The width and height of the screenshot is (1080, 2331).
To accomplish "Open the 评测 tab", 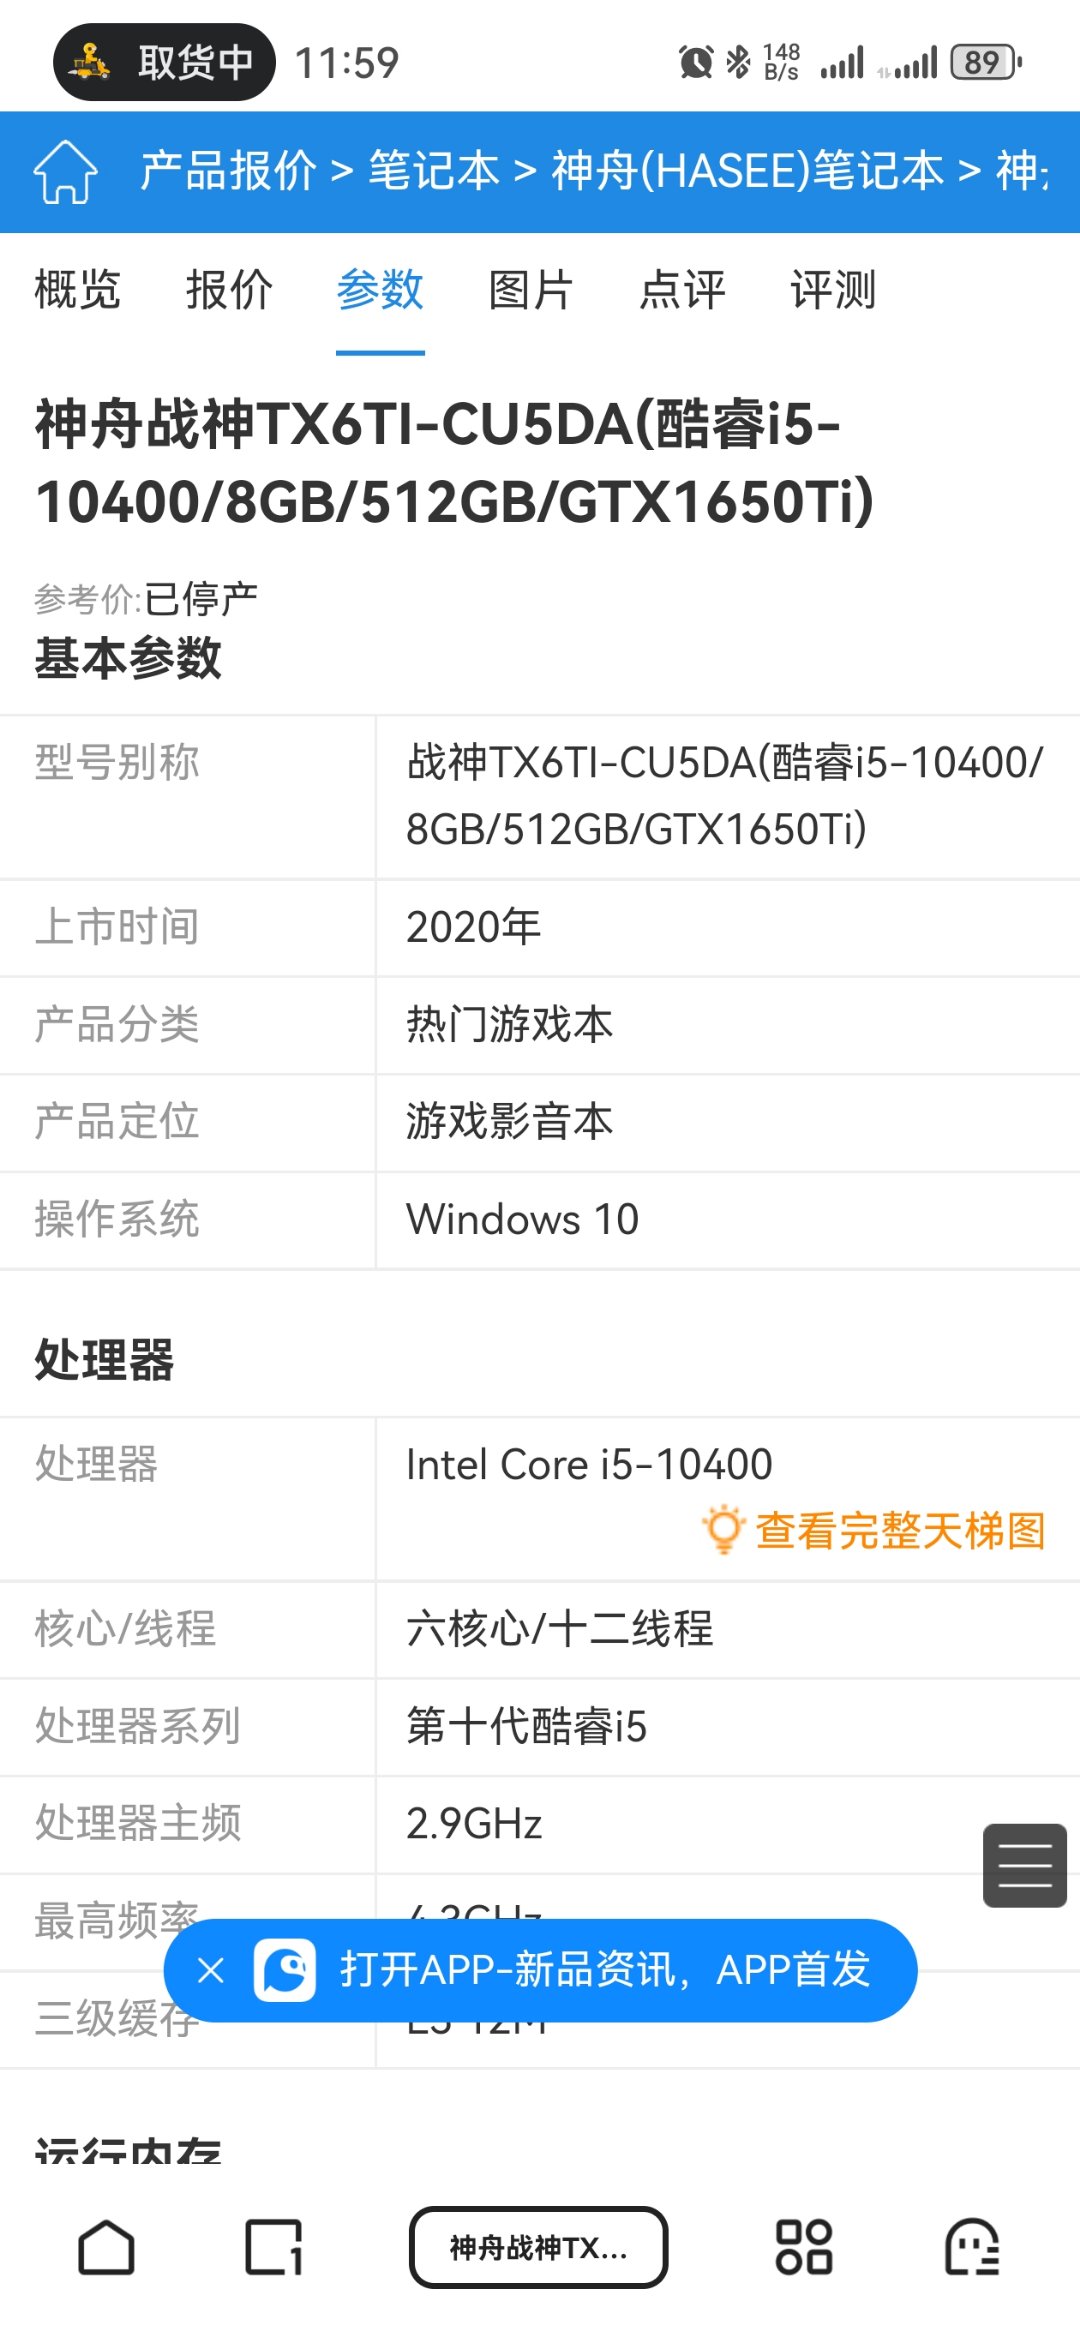I will (x=833, y=290).
